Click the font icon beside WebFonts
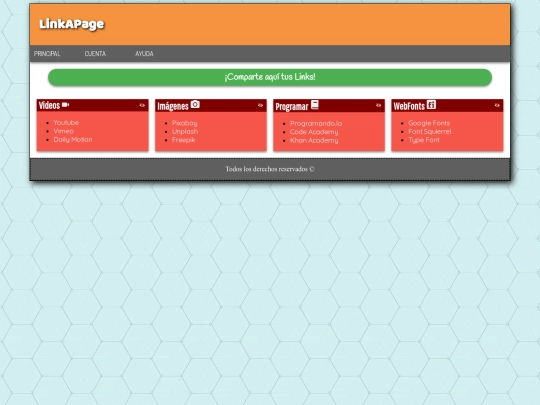The height and width of the screenshot is (405, 540). click(431, 105)
